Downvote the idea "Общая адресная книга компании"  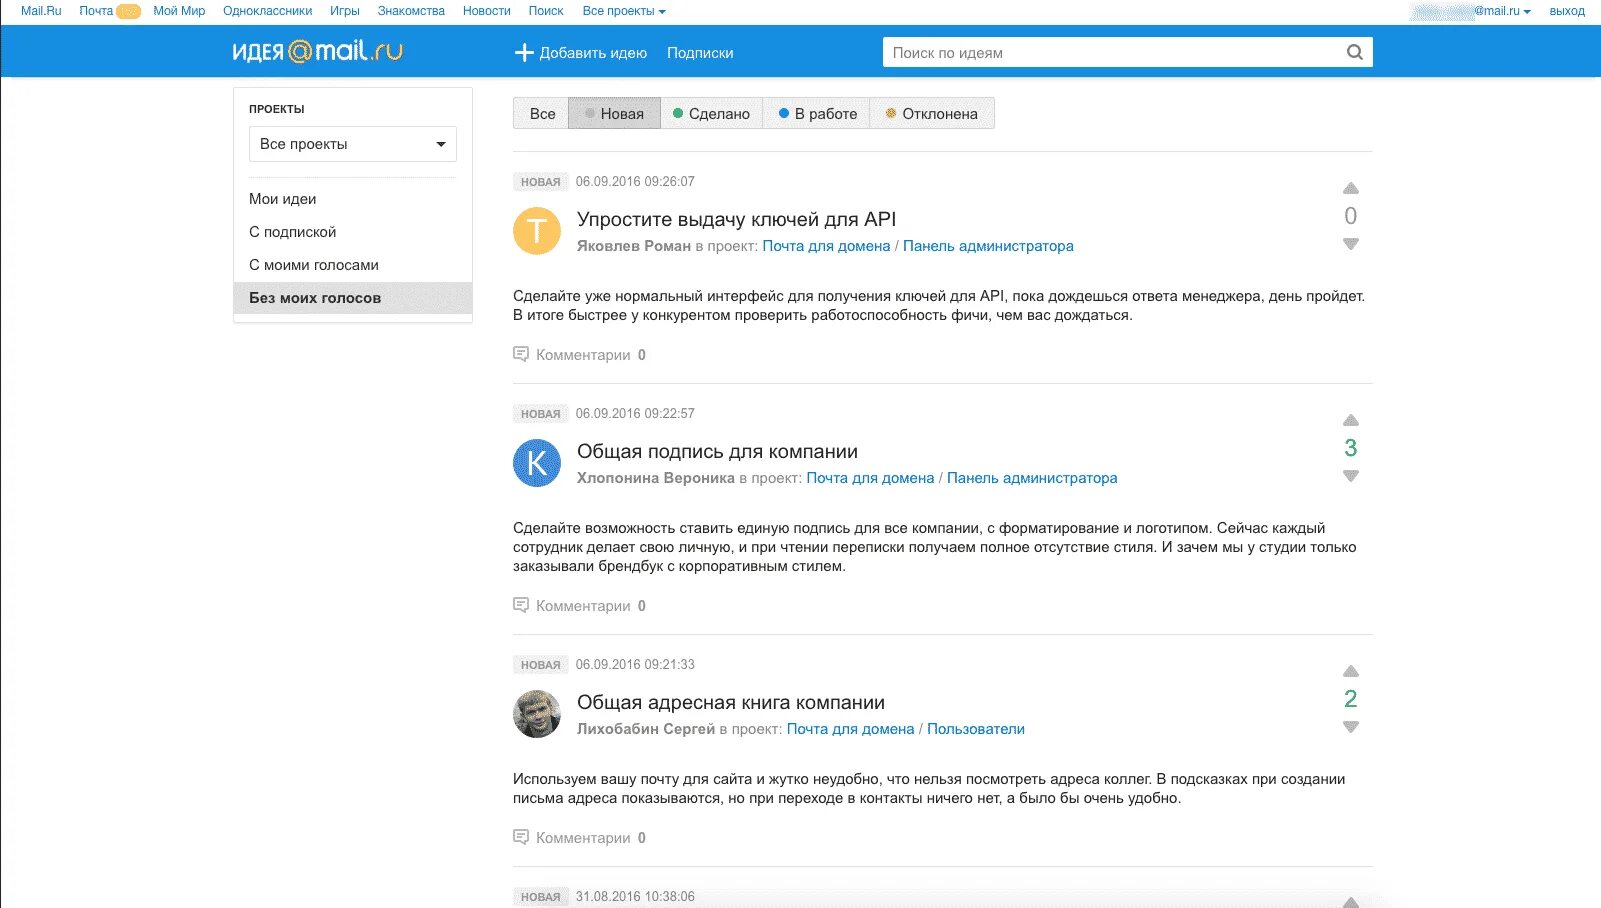tap(1351, 727)
